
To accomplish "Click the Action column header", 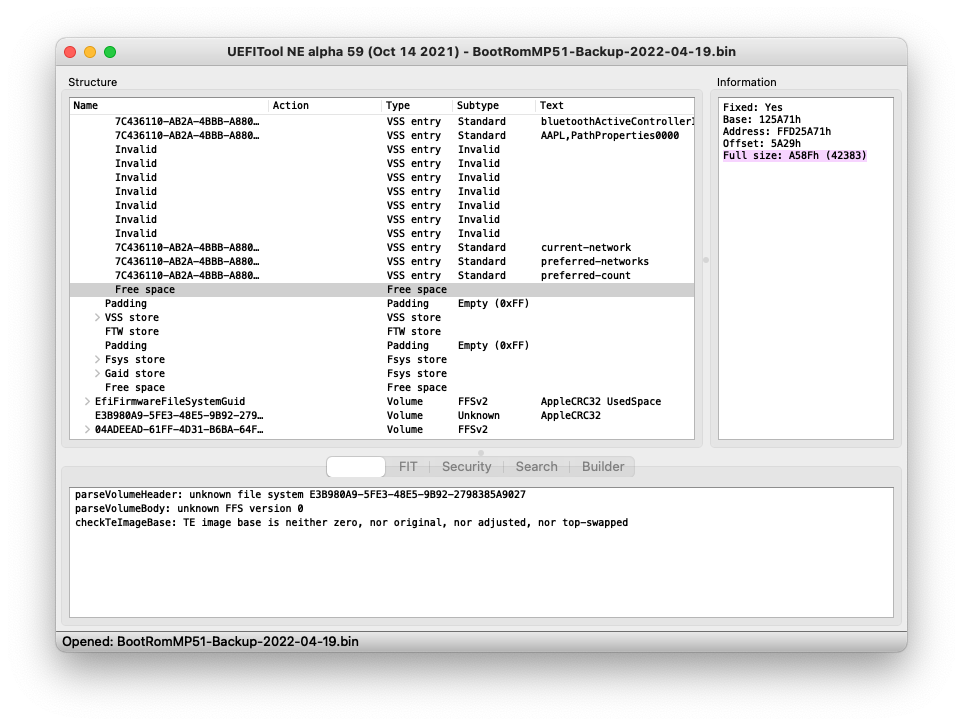I will pos(325,106).
